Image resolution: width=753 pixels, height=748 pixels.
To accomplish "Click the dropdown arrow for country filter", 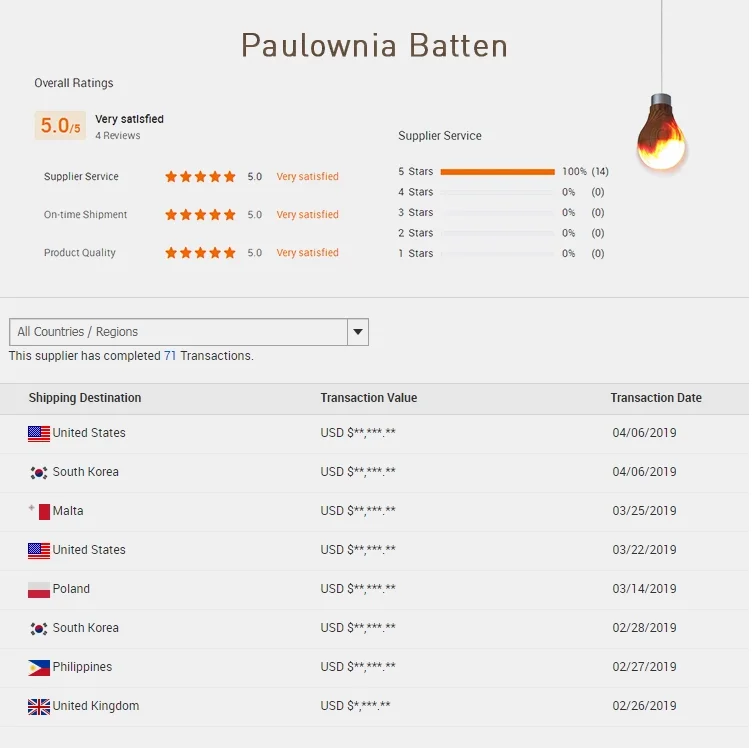I will click(357, 332).
